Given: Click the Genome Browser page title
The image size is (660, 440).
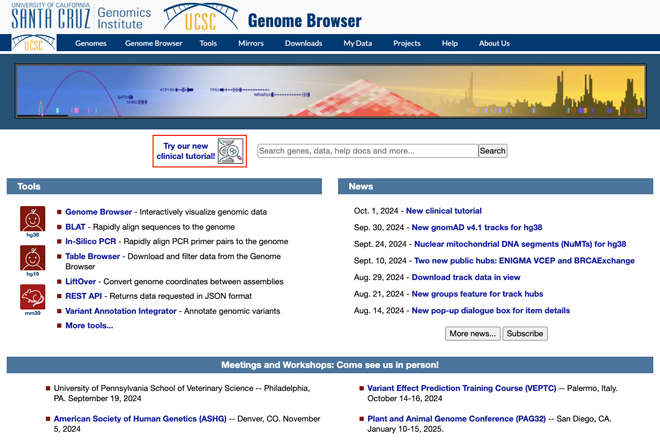Looking at the screenshot, I should 305,21.
